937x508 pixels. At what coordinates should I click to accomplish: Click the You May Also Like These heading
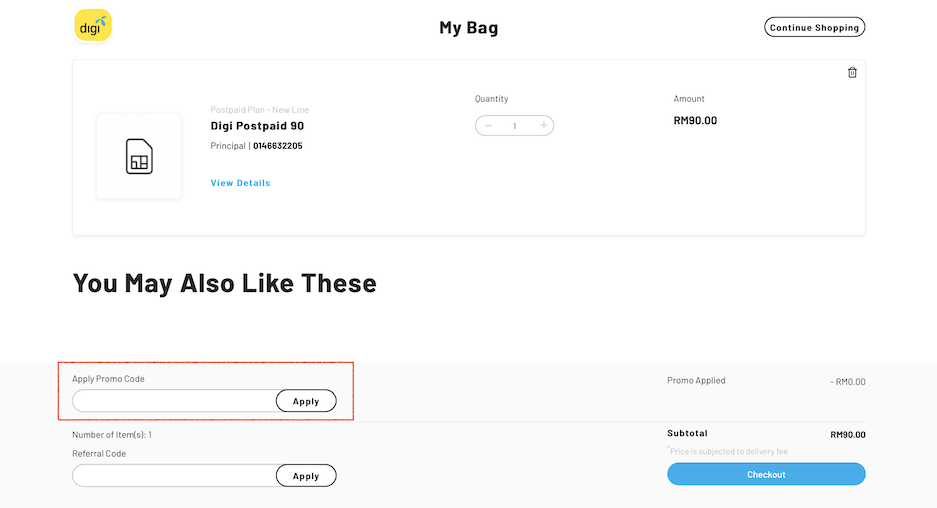click(x=225, y=283)
